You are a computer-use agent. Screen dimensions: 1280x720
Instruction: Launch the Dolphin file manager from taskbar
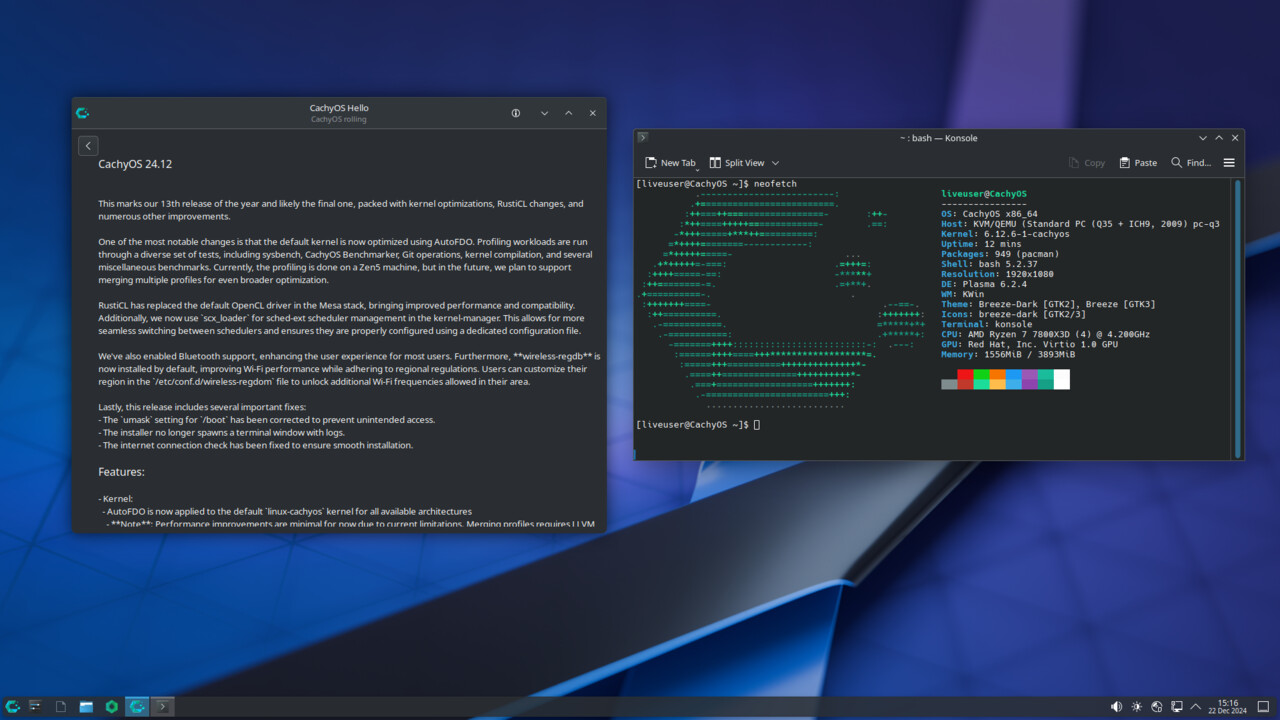tap(86, 707)
